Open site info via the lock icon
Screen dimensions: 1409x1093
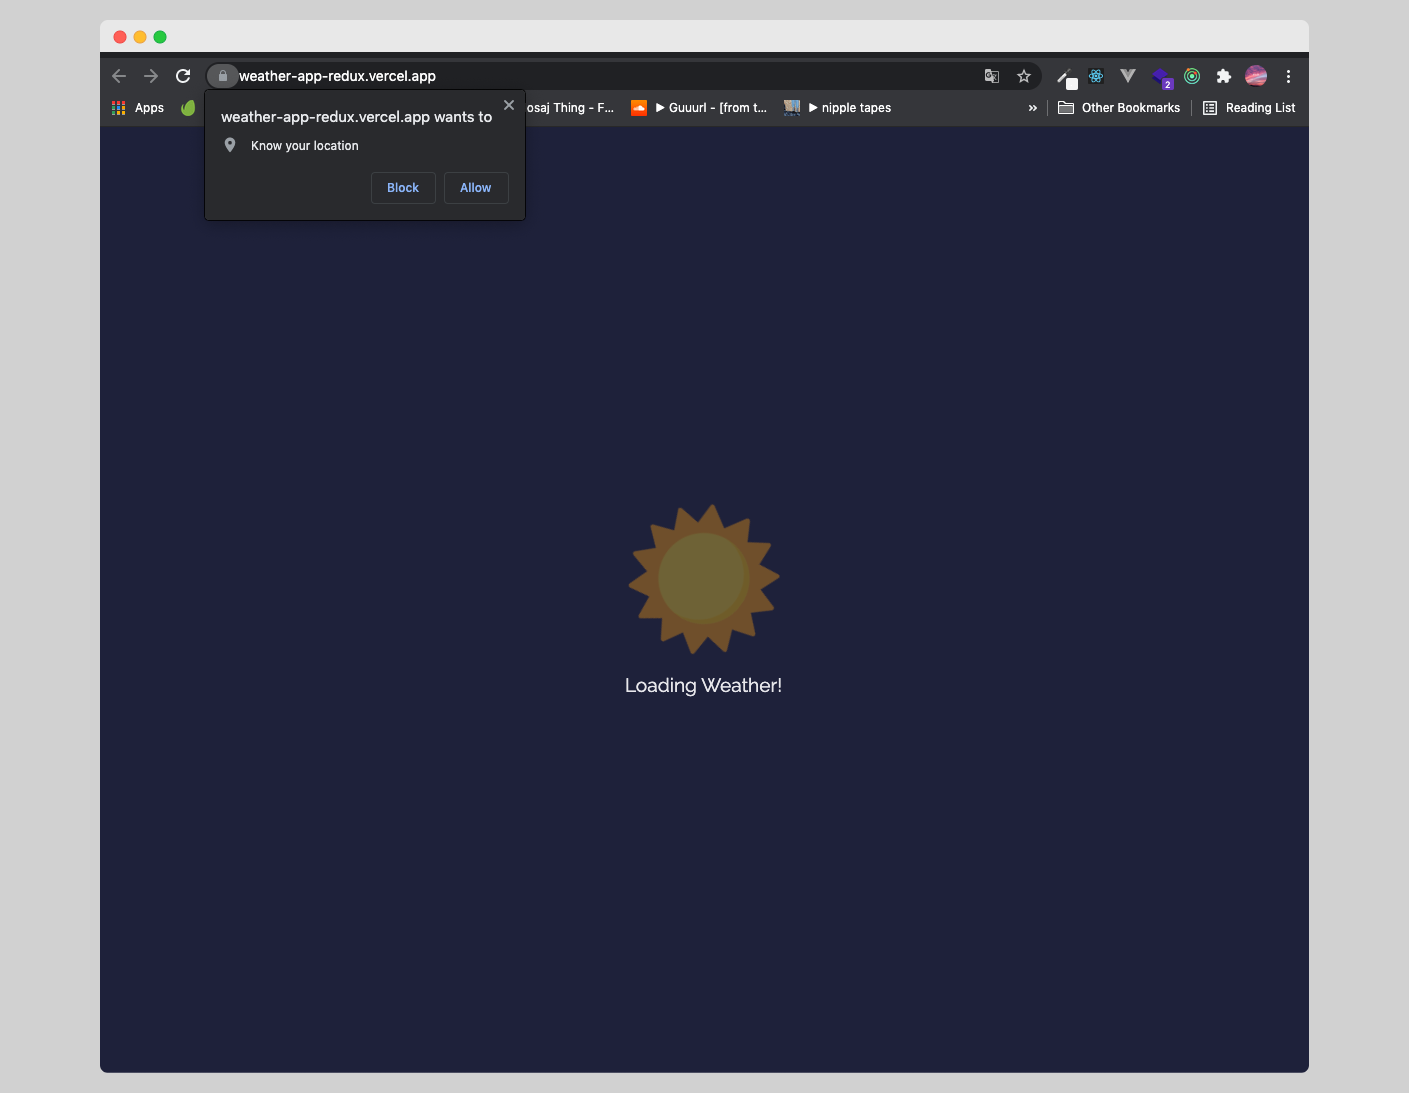(222, 76)
